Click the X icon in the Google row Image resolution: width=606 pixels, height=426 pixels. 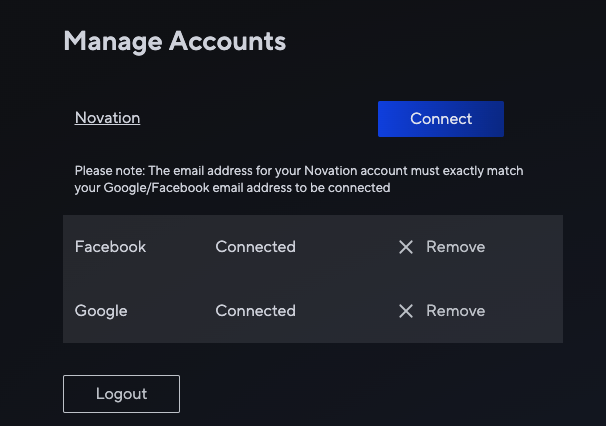tap(406, 311)
